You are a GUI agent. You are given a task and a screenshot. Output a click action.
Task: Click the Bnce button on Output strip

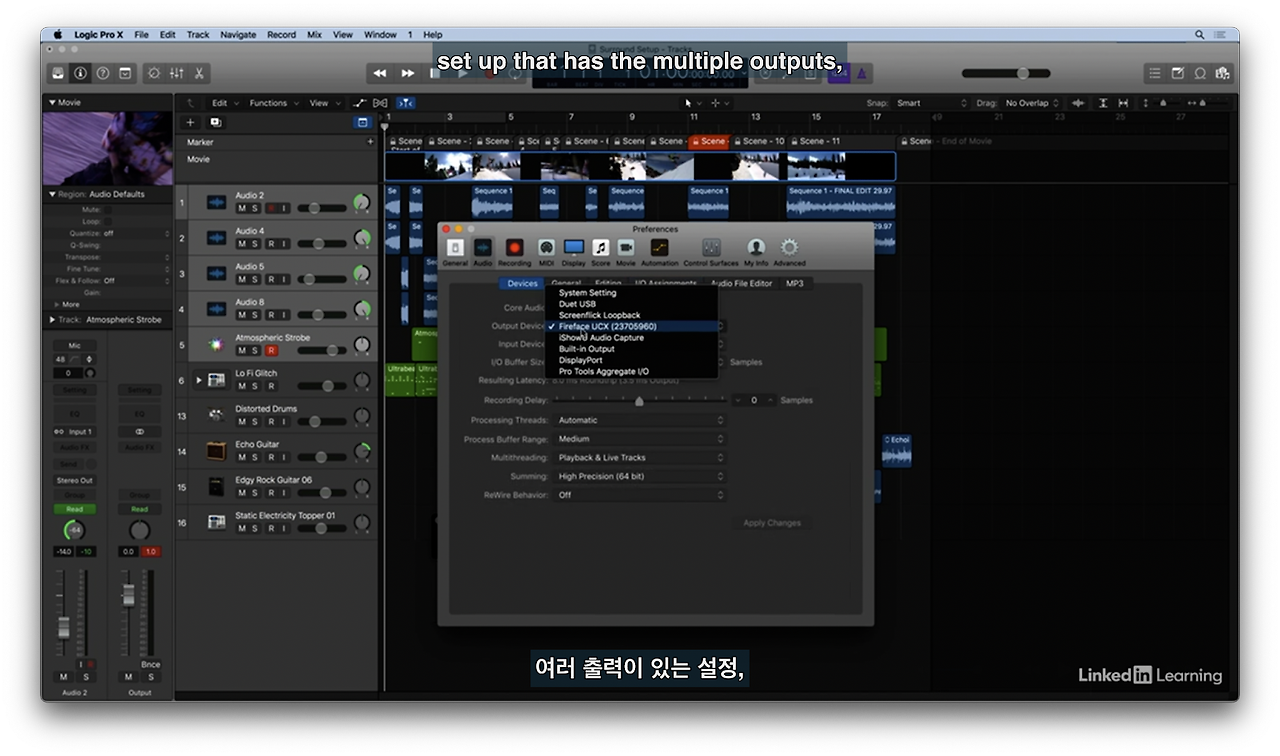pos(150,664)
